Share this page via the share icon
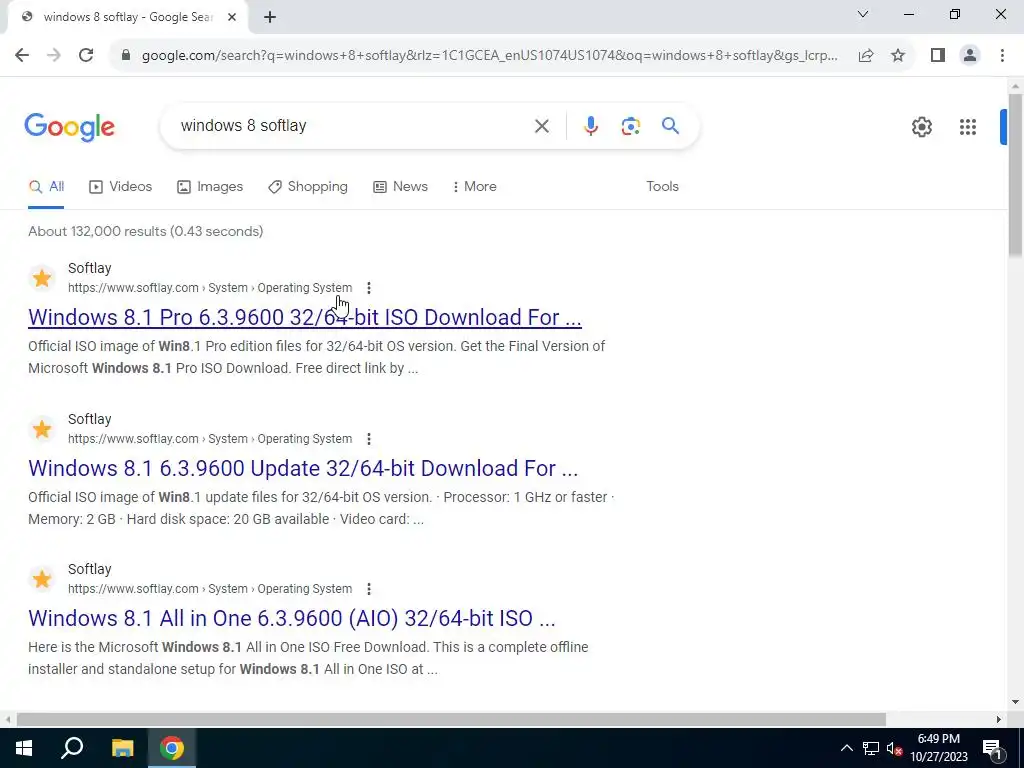 [866, 56]
